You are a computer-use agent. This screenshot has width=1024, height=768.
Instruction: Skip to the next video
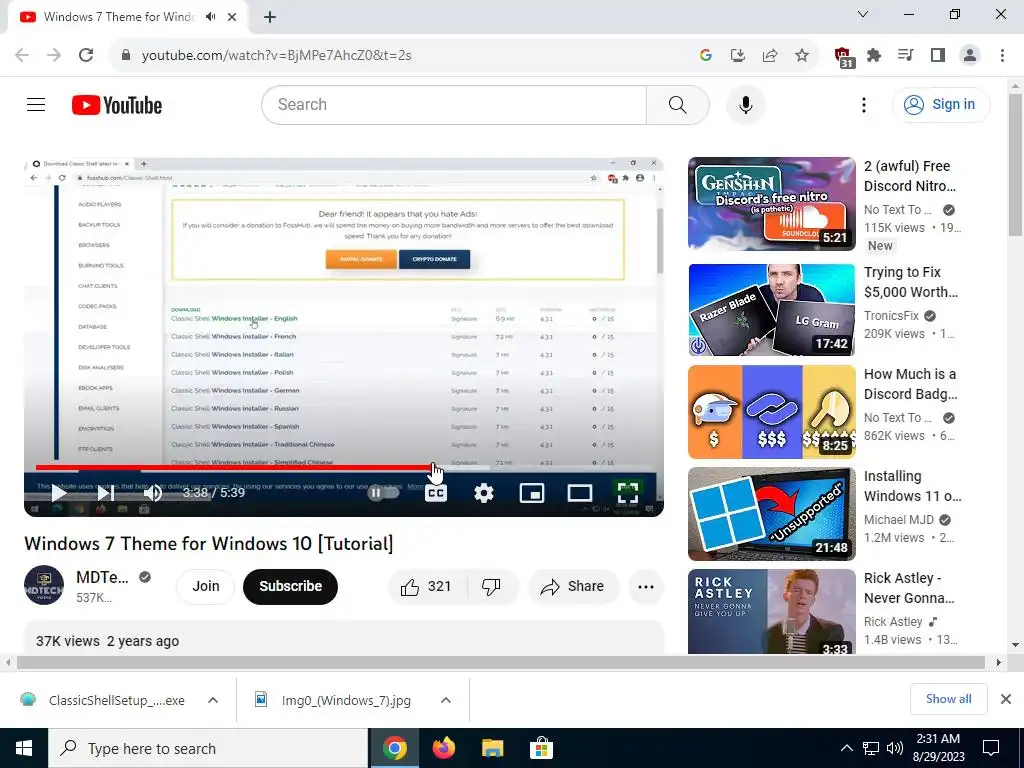coord(106,493)
